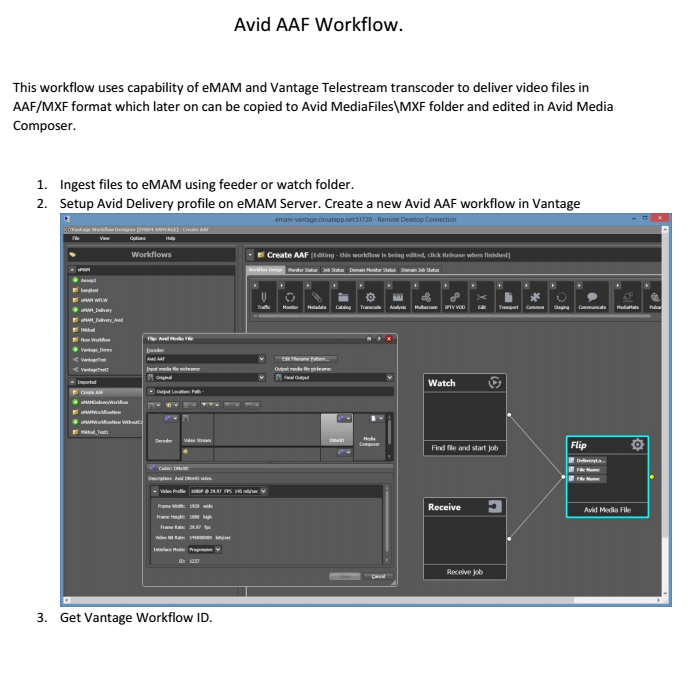Click the yellow output pin on Flip node

652,477
